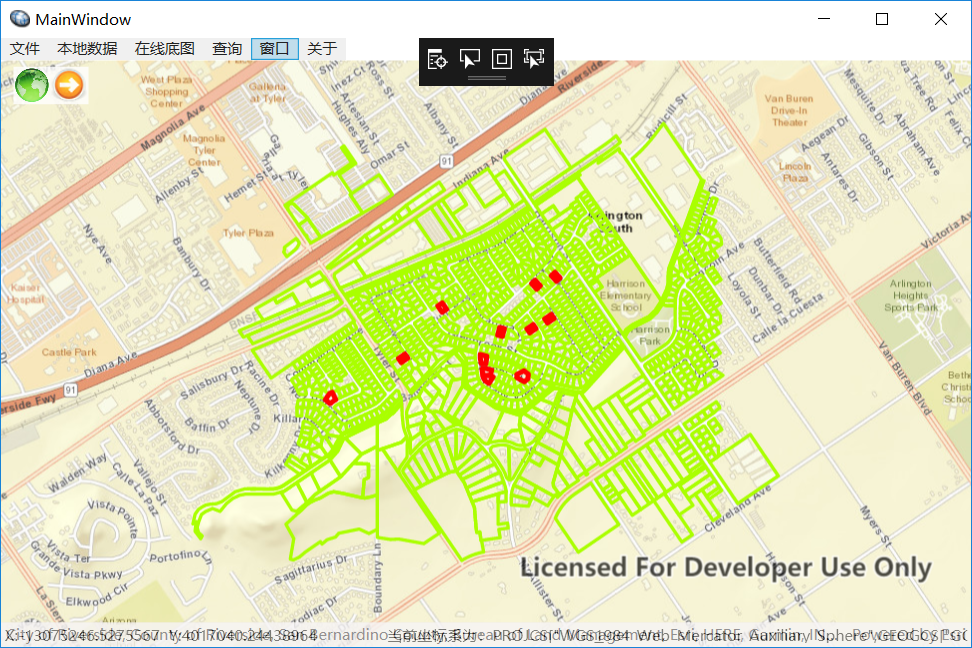Open the 关于 menu
Viewport: 972px width, 648px height.
pyautogui.click(x=320, y=47)
